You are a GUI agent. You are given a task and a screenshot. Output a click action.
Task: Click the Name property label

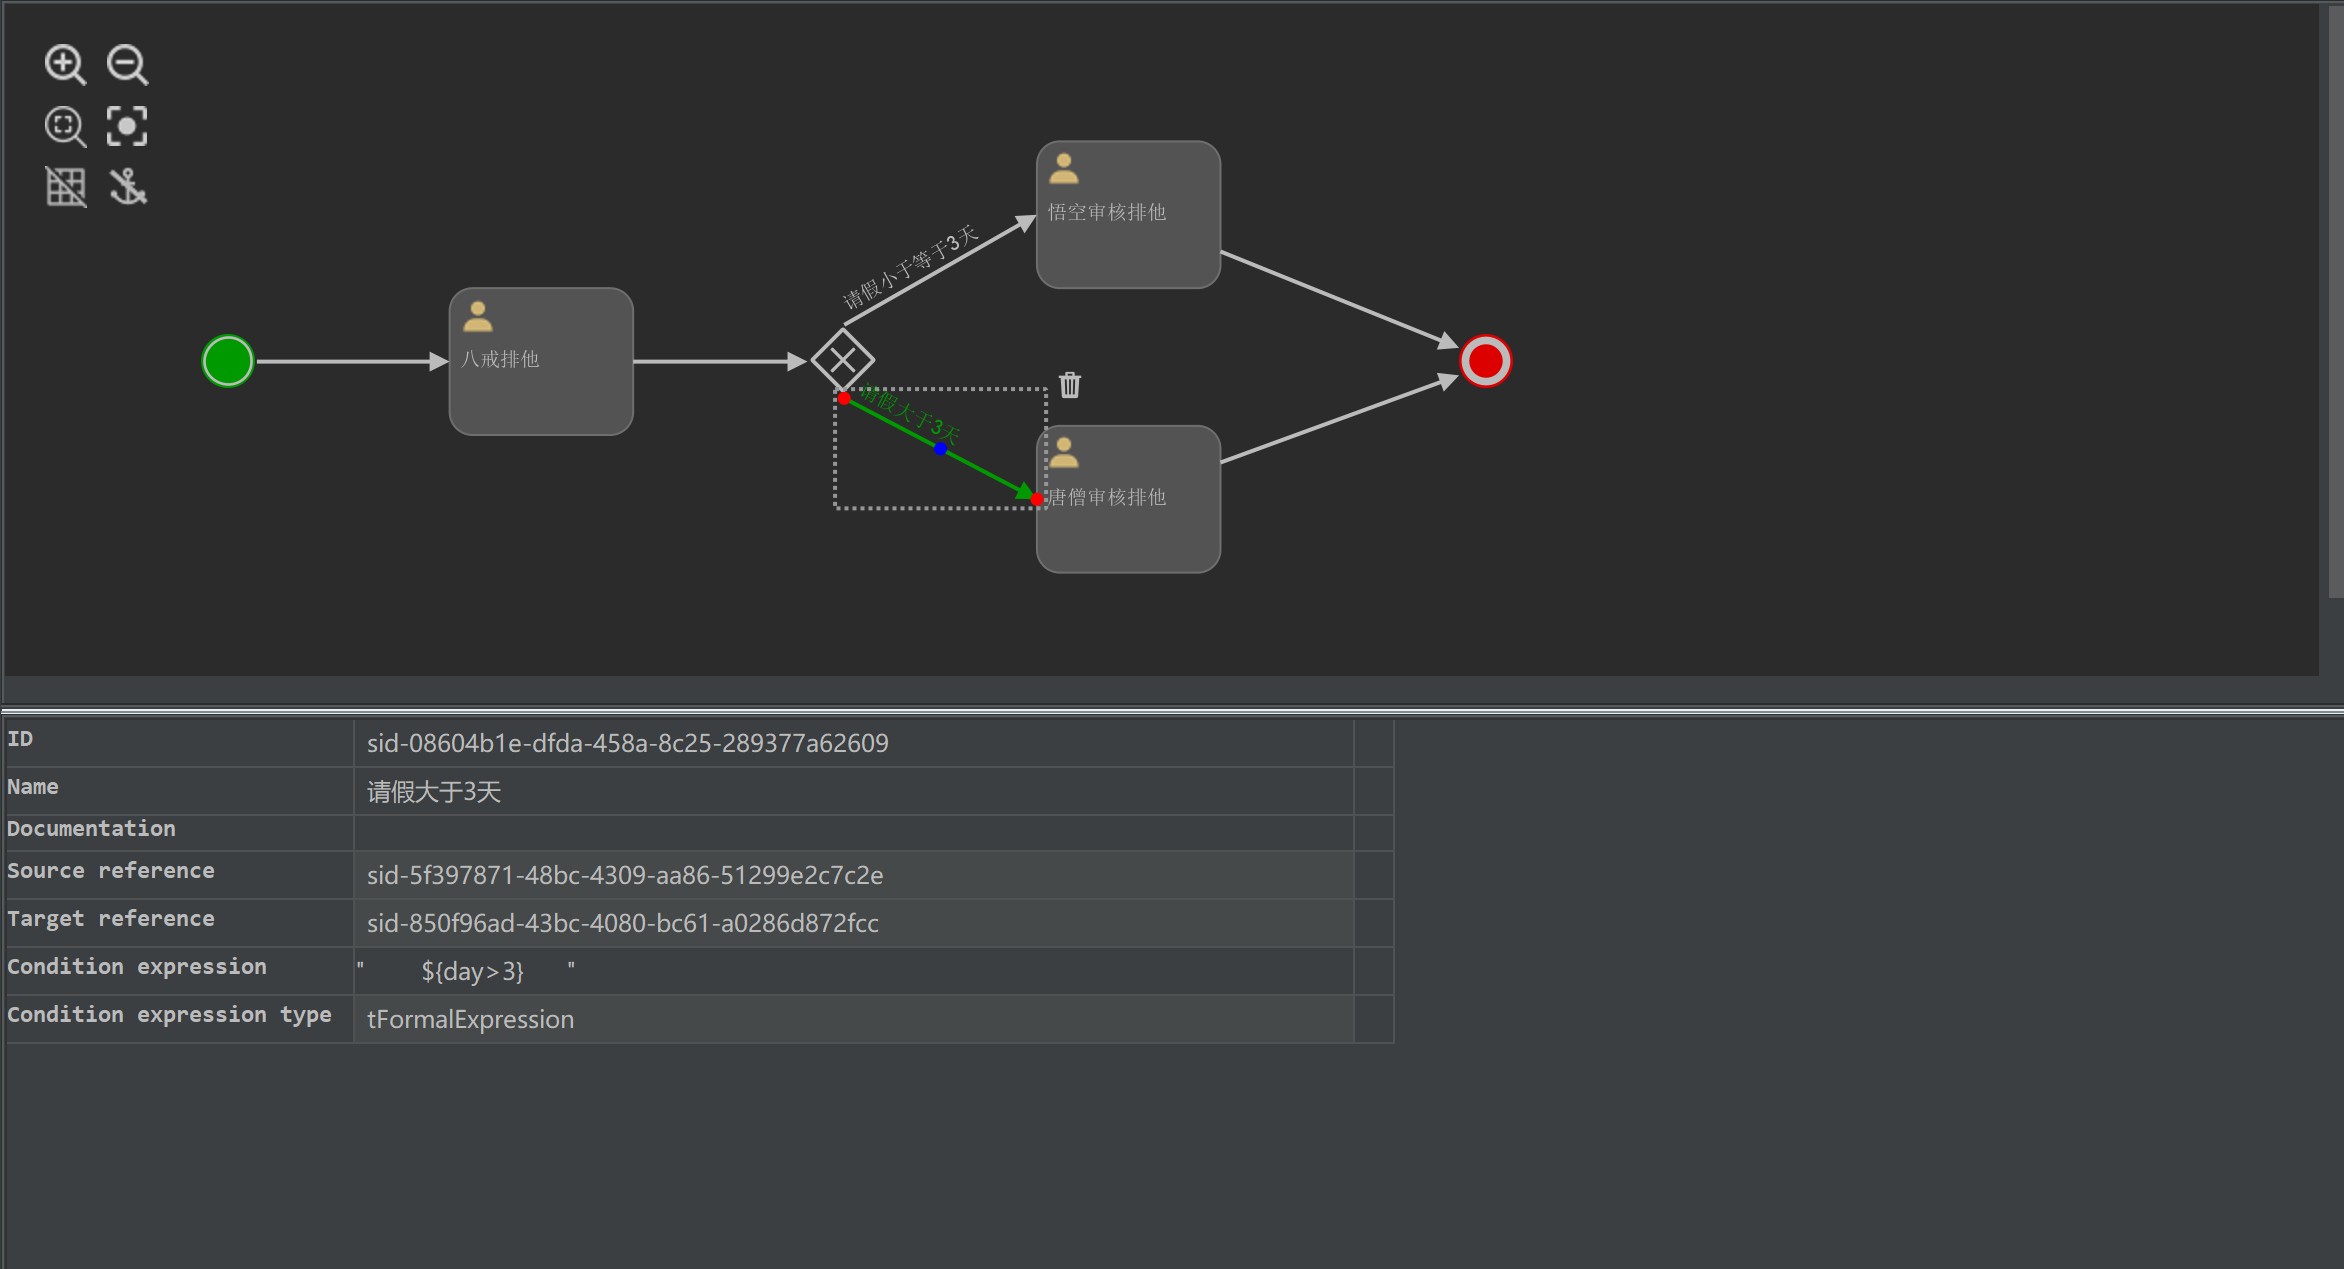pos(33,787)
